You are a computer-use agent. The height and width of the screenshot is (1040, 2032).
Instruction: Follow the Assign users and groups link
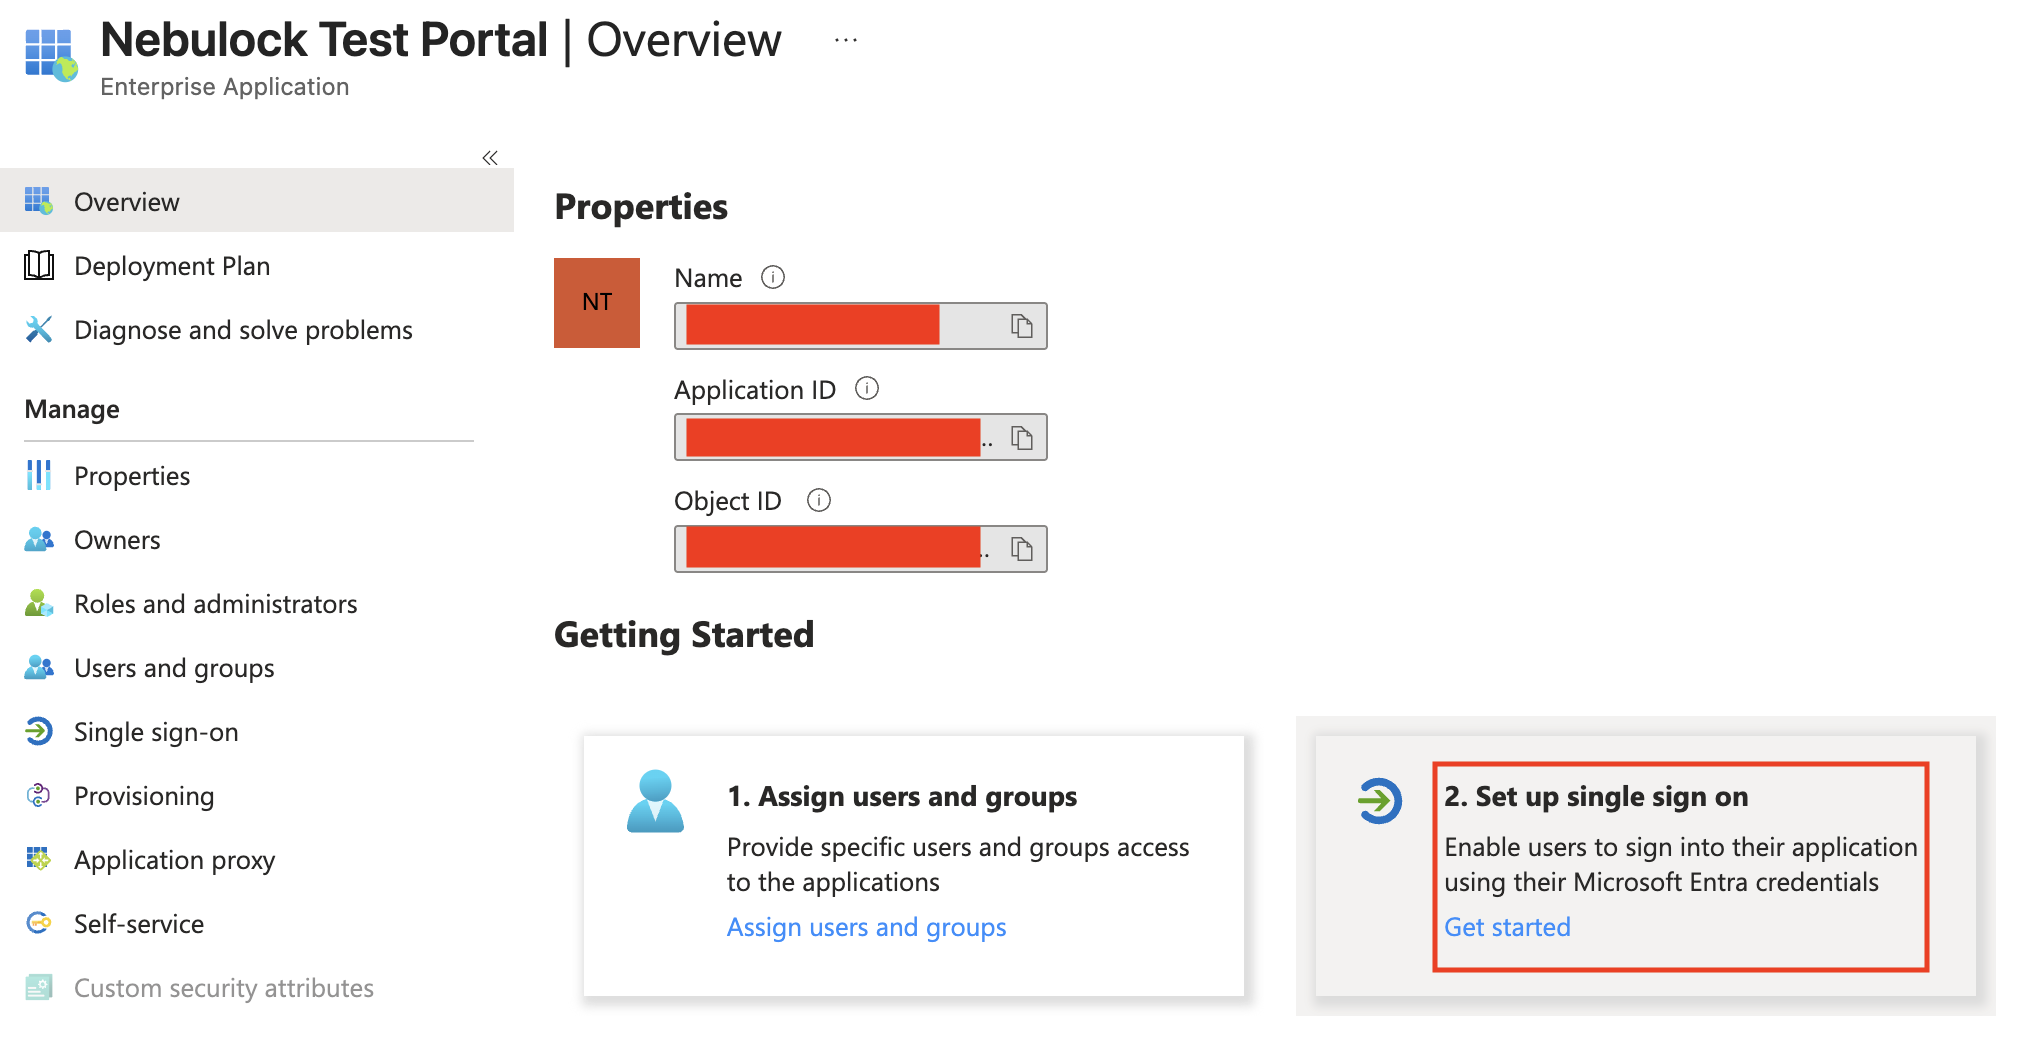click(866, 927)
